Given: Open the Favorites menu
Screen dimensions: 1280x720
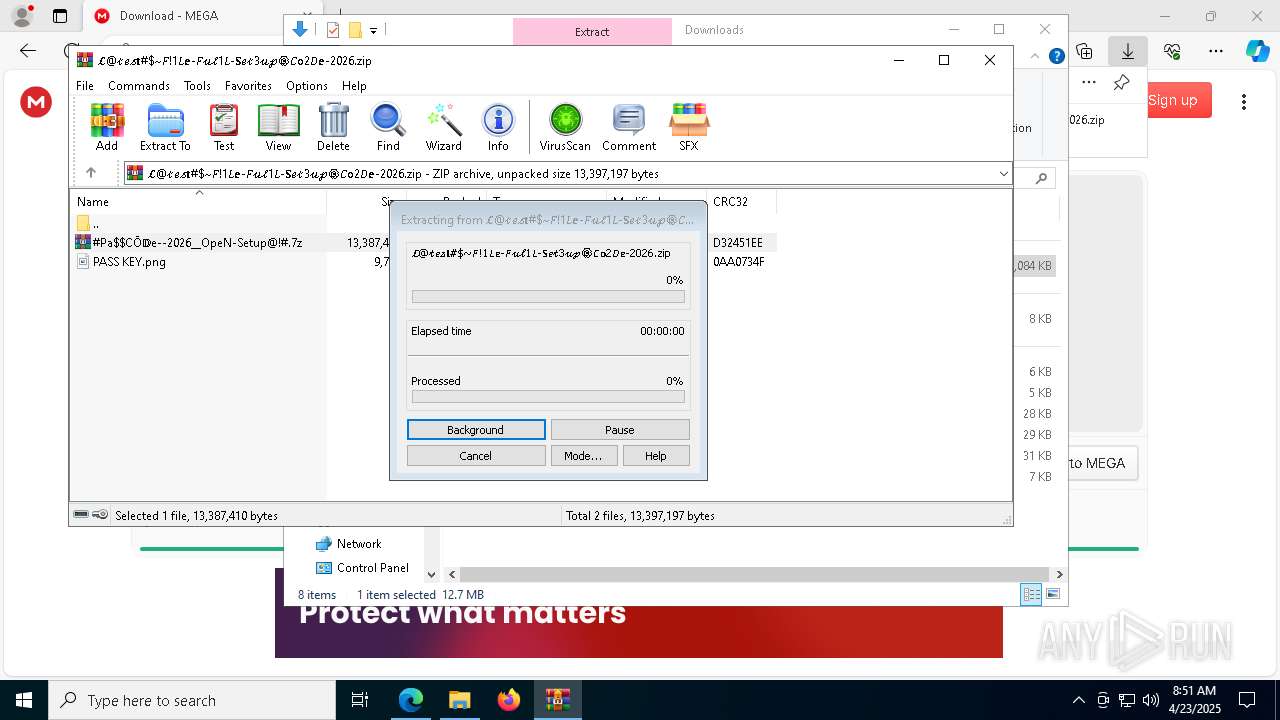Looking at the screenshot, I should tap(248, 86).
